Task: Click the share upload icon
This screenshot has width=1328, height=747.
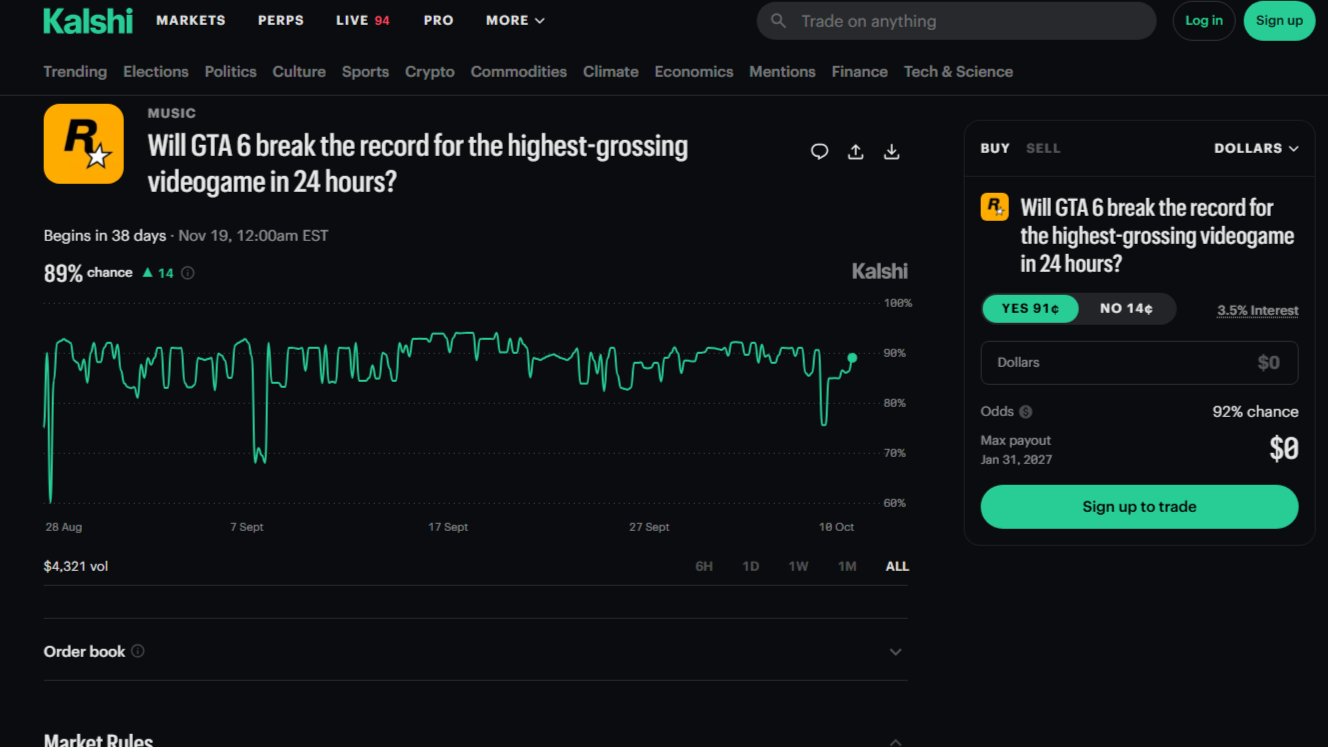Action: 856,152
